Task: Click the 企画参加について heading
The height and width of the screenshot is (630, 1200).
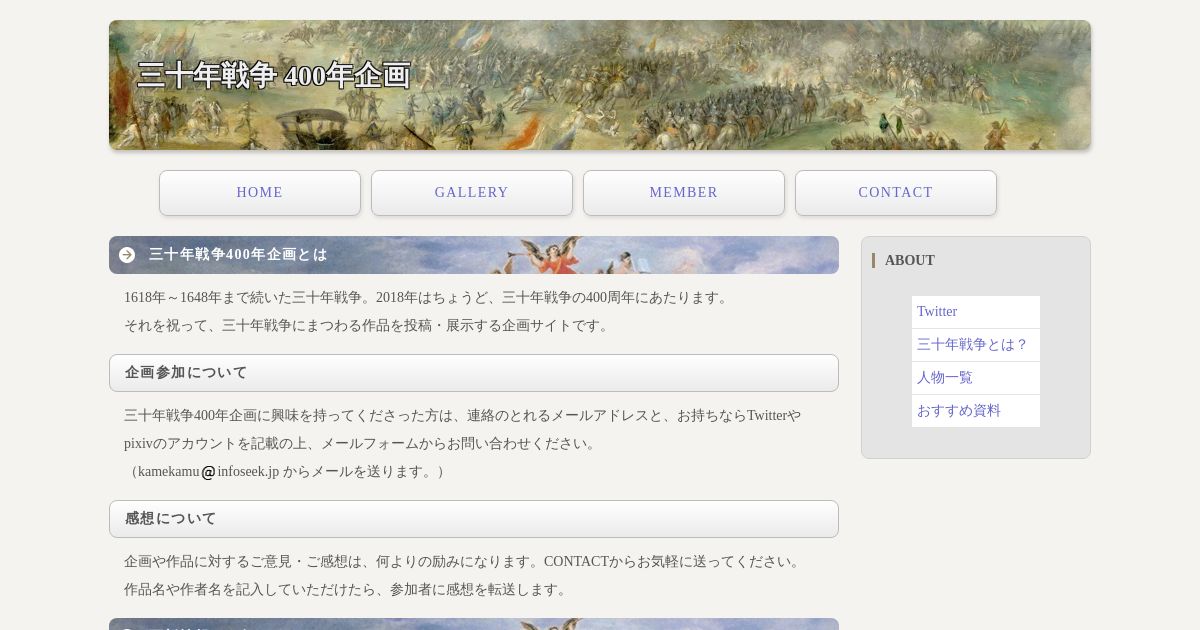Action: tap(474, 373)
